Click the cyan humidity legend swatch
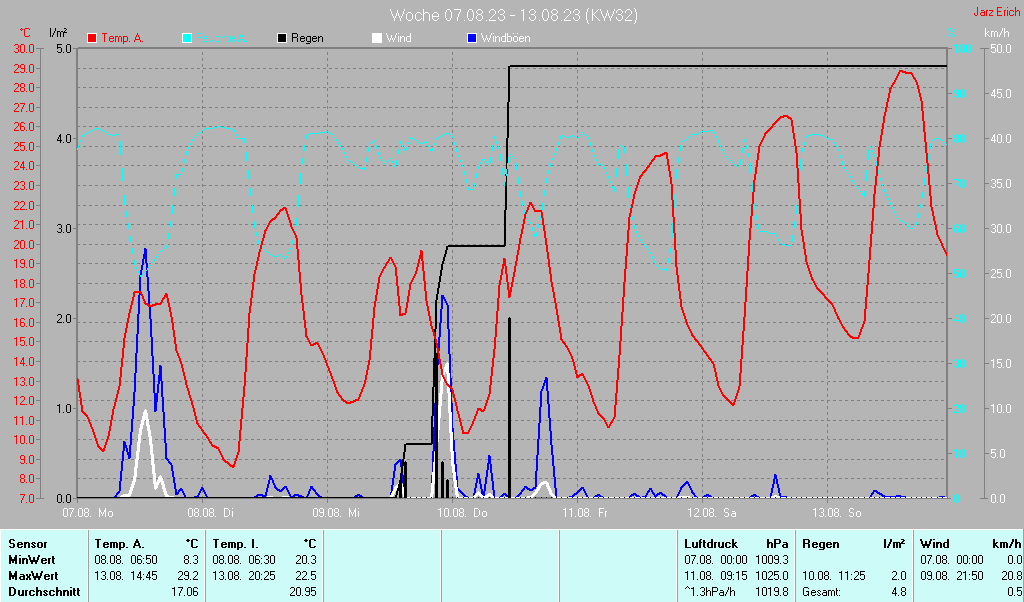 [187, 38]
